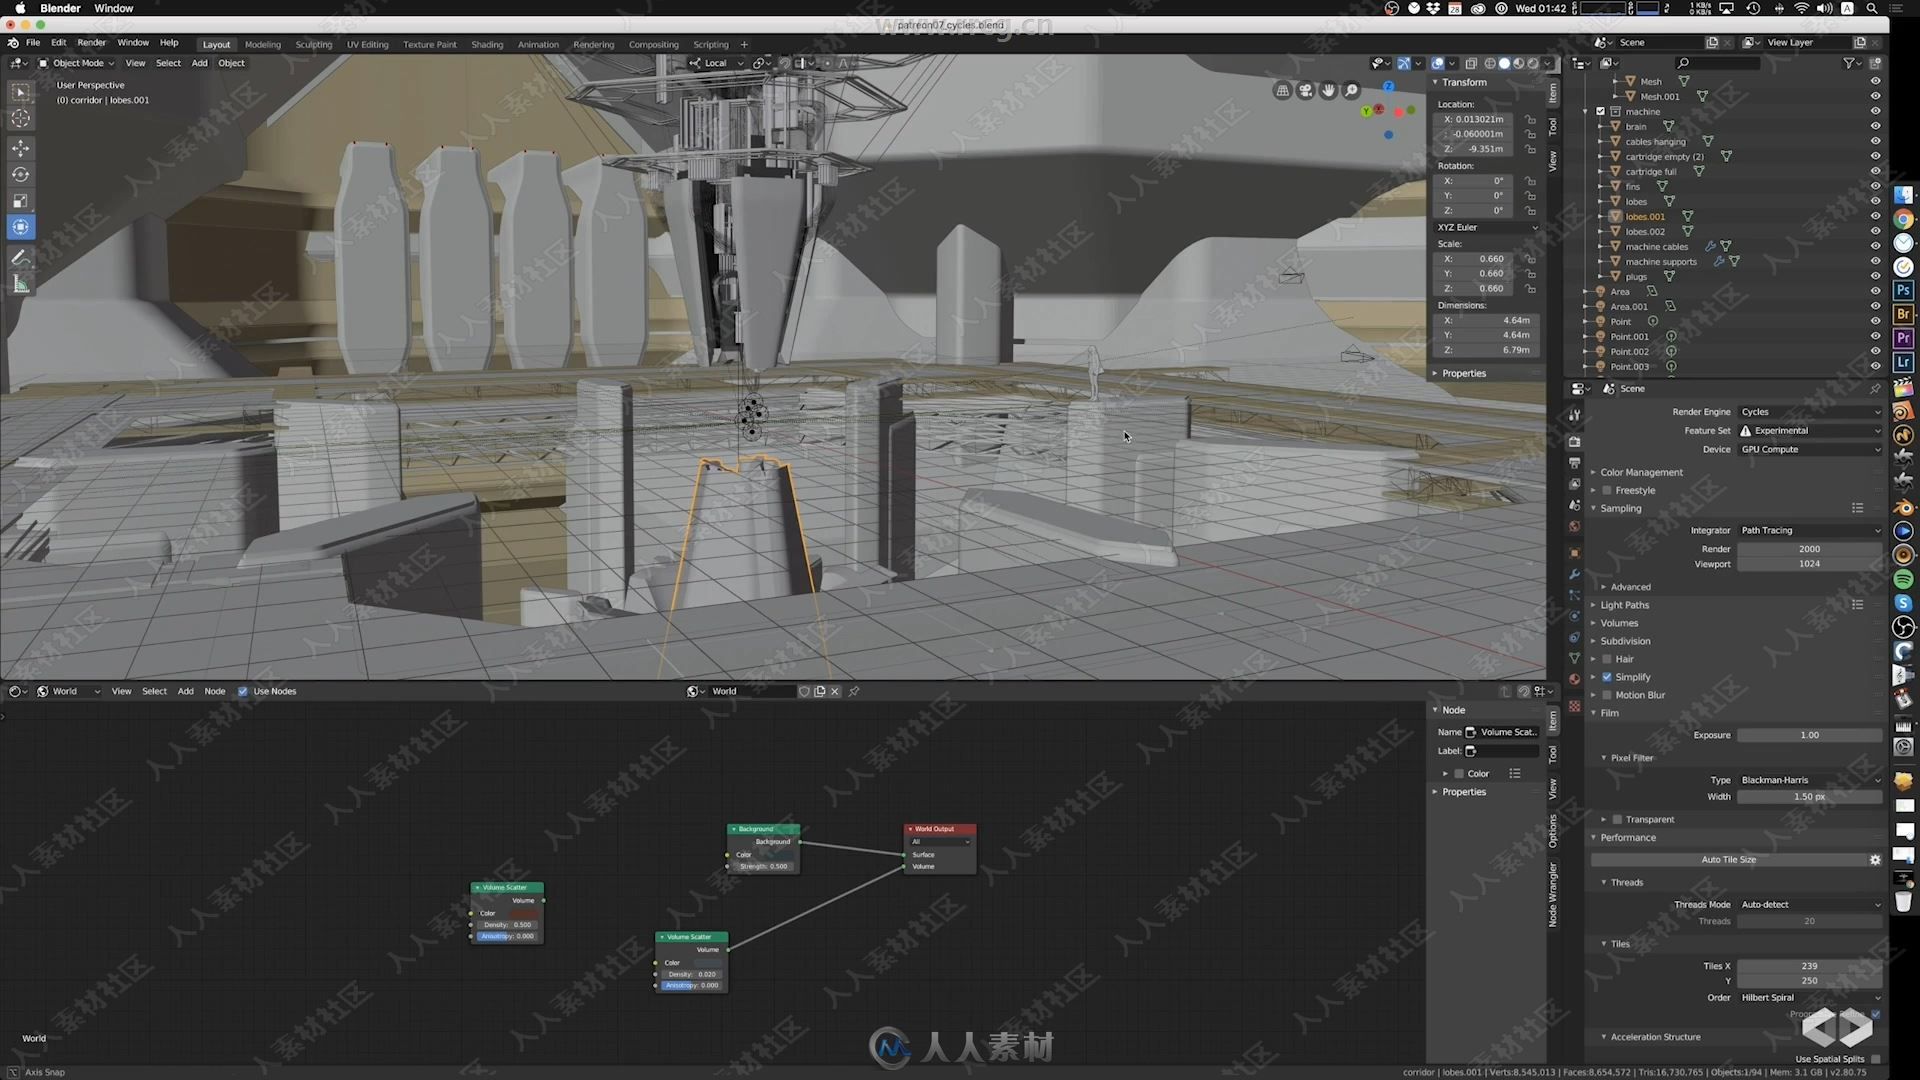Toggle camera view gizmo button

tap(1305, 91)
